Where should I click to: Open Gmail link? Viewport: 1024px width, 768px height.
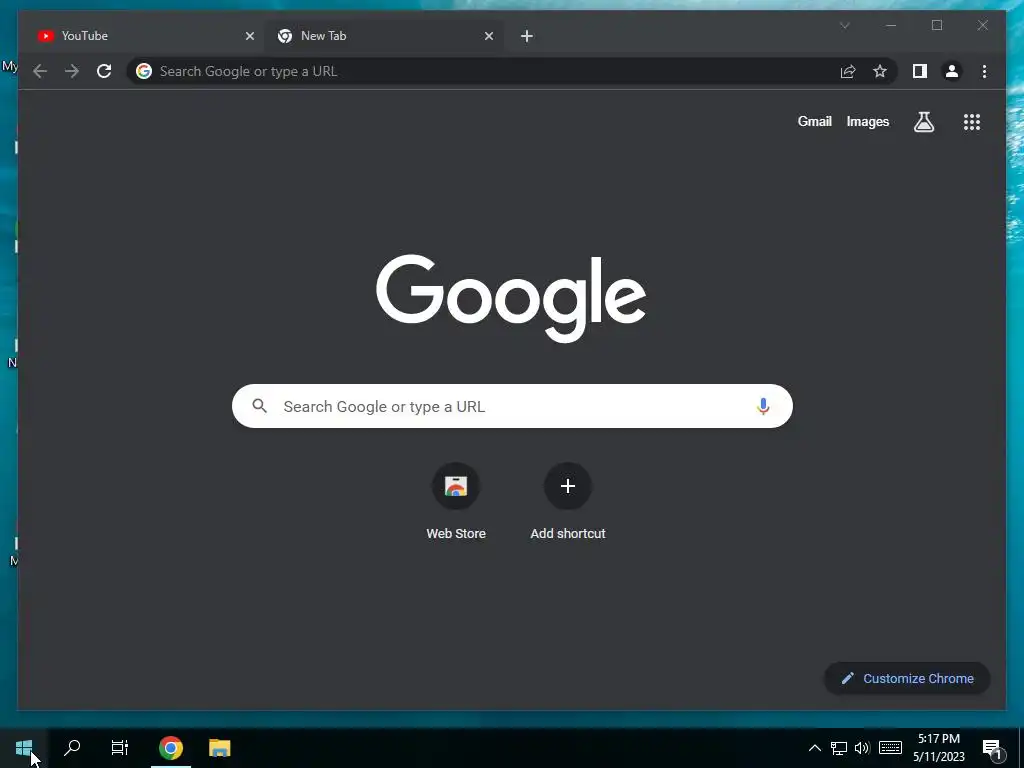tap(814, 121)
